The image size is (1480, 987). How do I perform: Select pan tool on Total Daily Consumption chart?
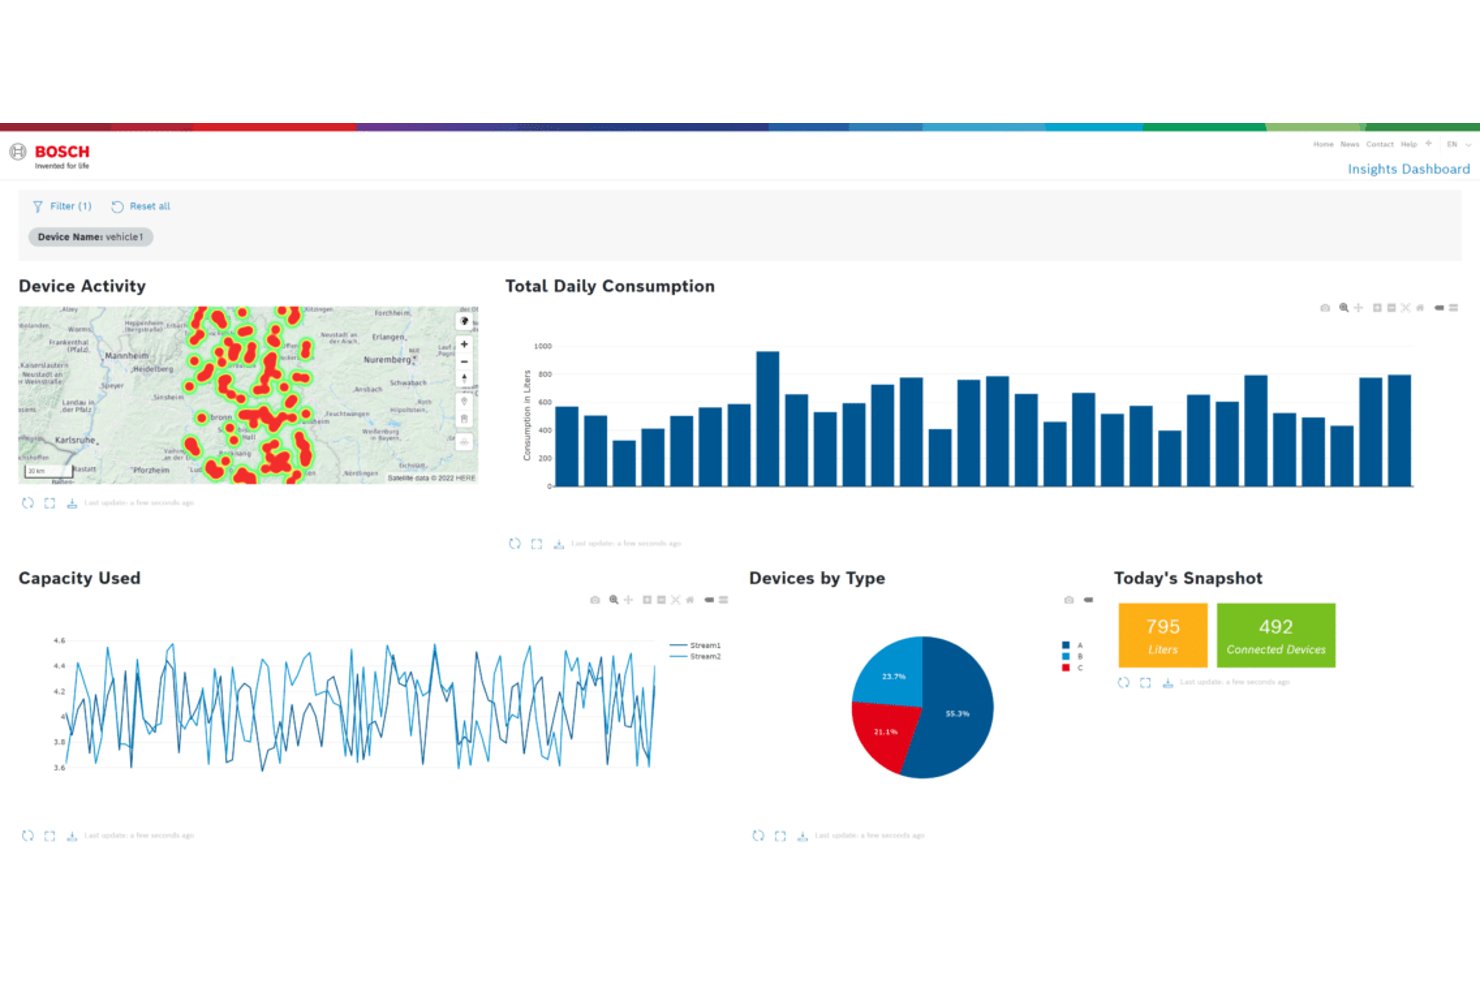pos(1358,308)
